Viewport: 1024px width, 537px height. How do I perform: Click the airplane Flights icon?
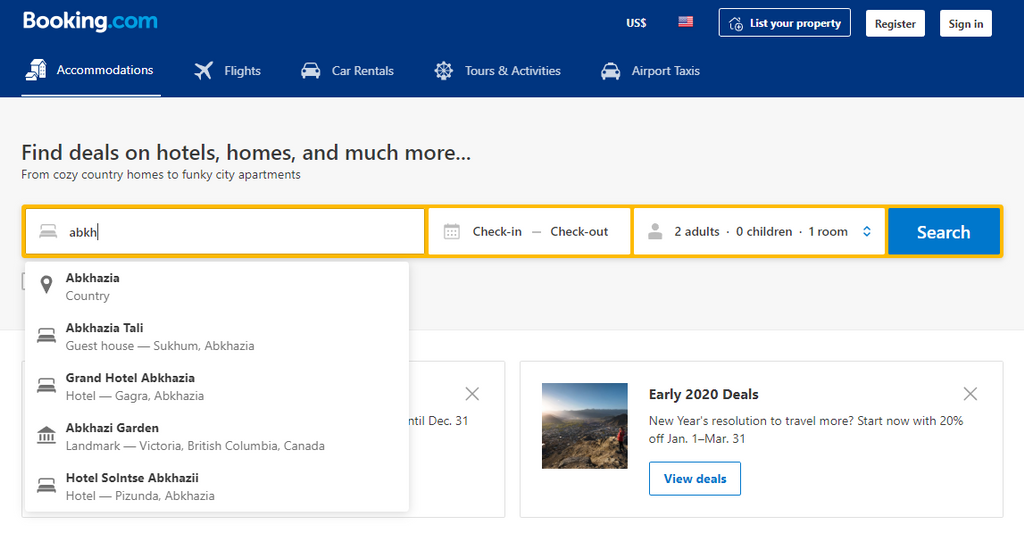[204, 71]
